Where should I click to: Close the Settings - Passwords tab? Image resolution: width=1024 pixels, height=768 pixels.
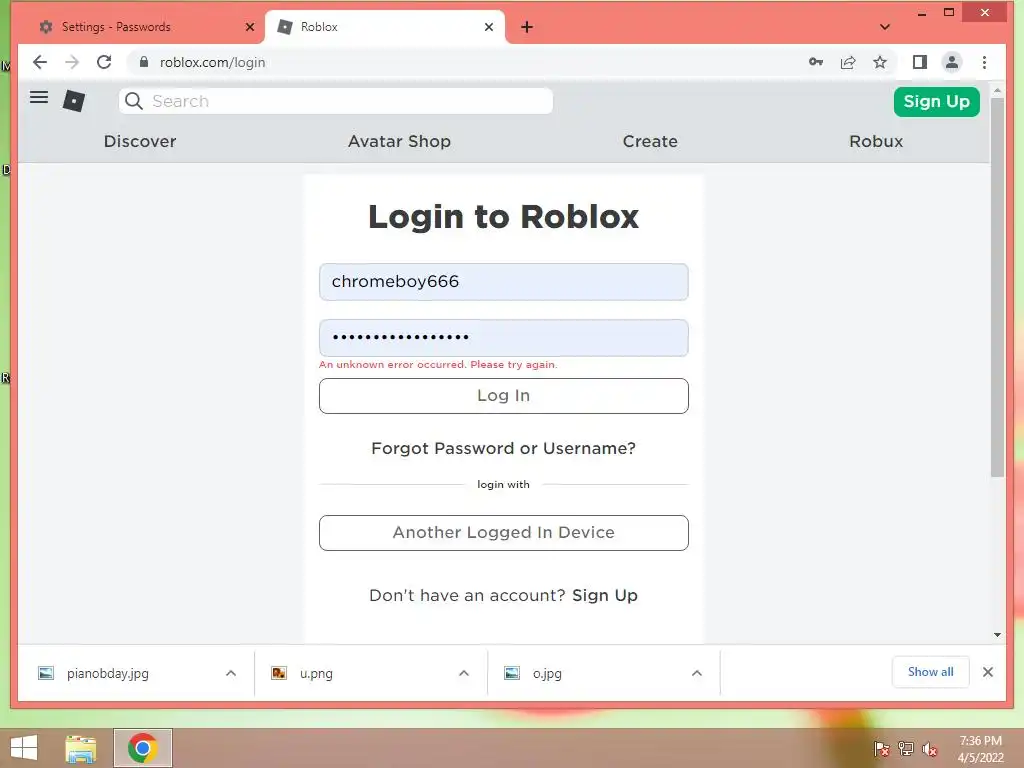click(x=249, y=27)
